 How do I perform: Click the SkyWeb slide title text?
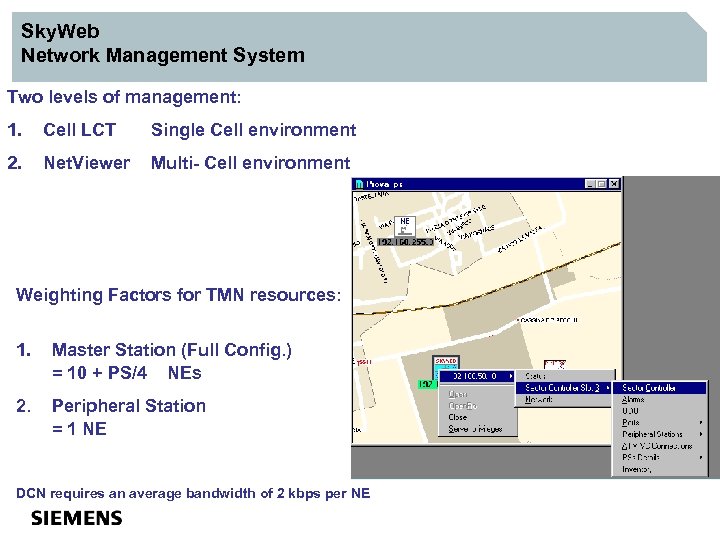point(60,31)
